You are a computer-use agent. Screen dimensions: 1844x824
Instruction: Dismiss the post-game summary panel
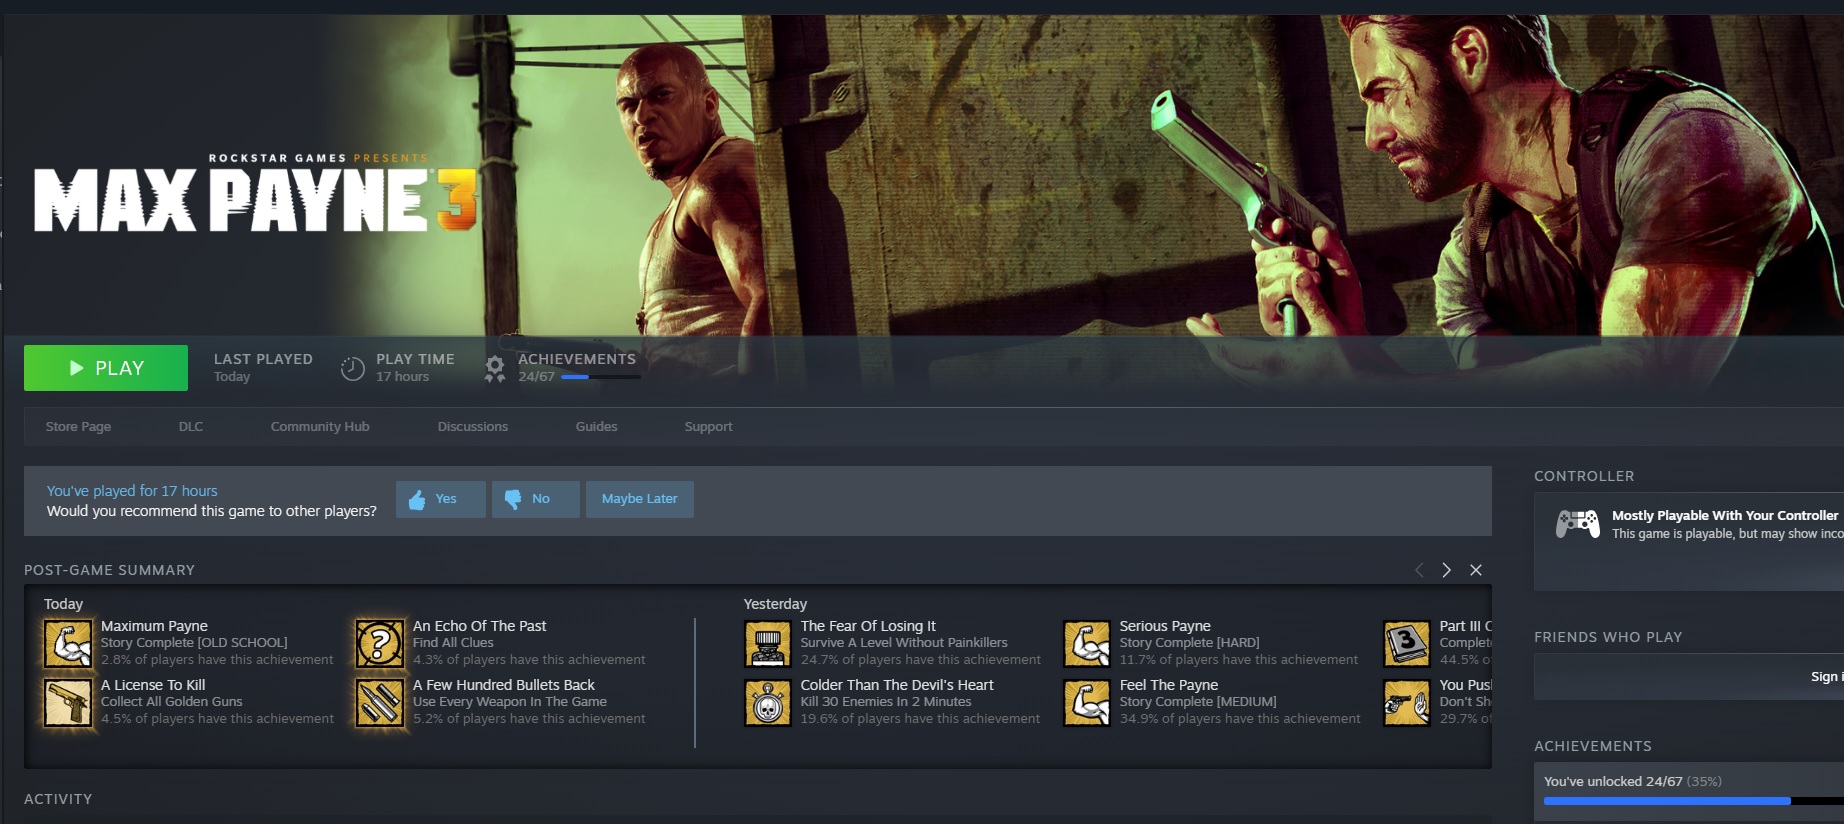coord(1476,570)
